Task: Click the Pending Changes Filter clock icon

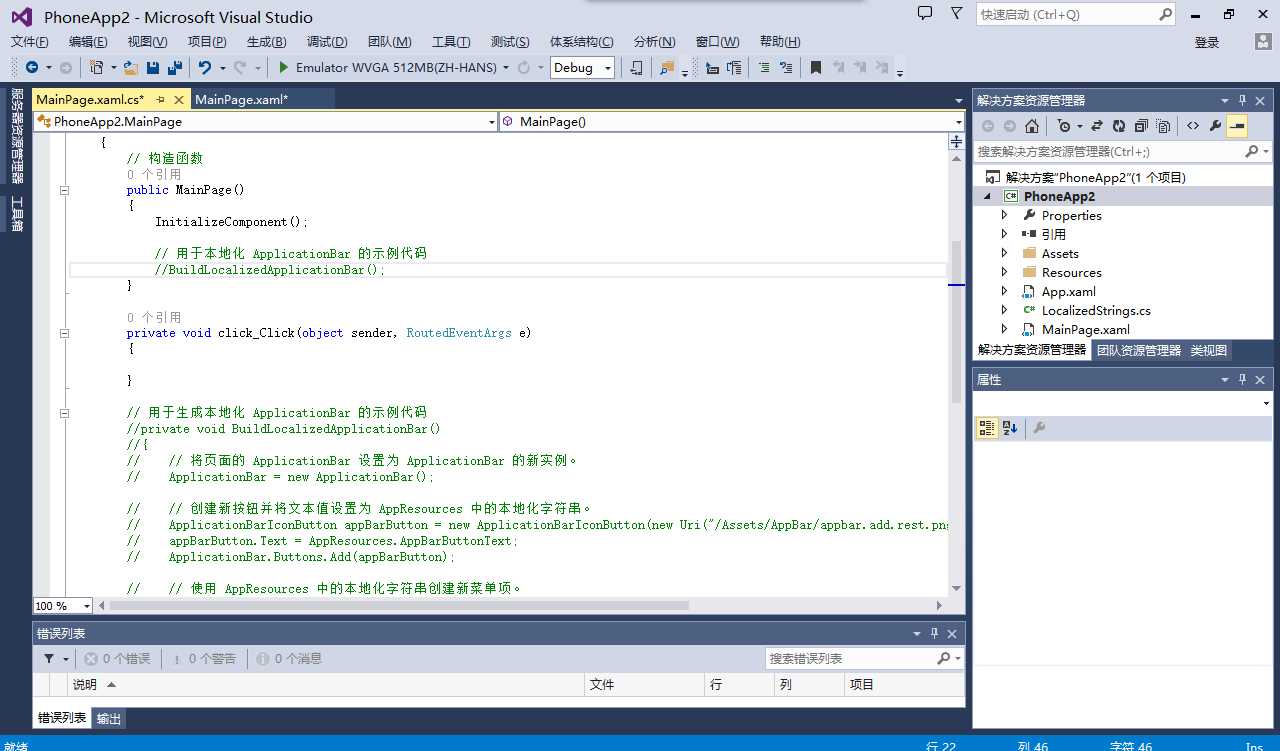Action: [x=1064, y=126]
